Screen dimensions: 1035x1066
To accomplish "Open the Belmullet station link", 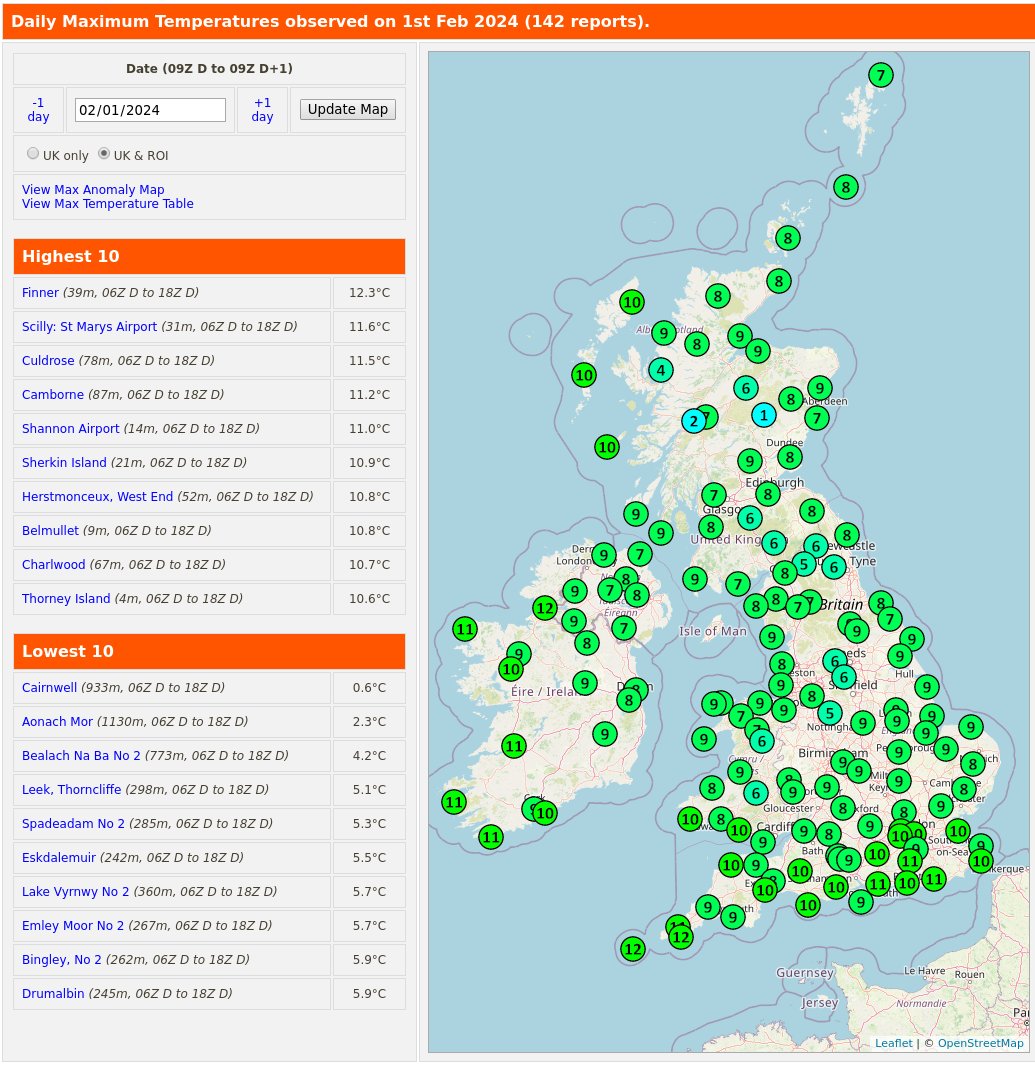I will (50, 530).
